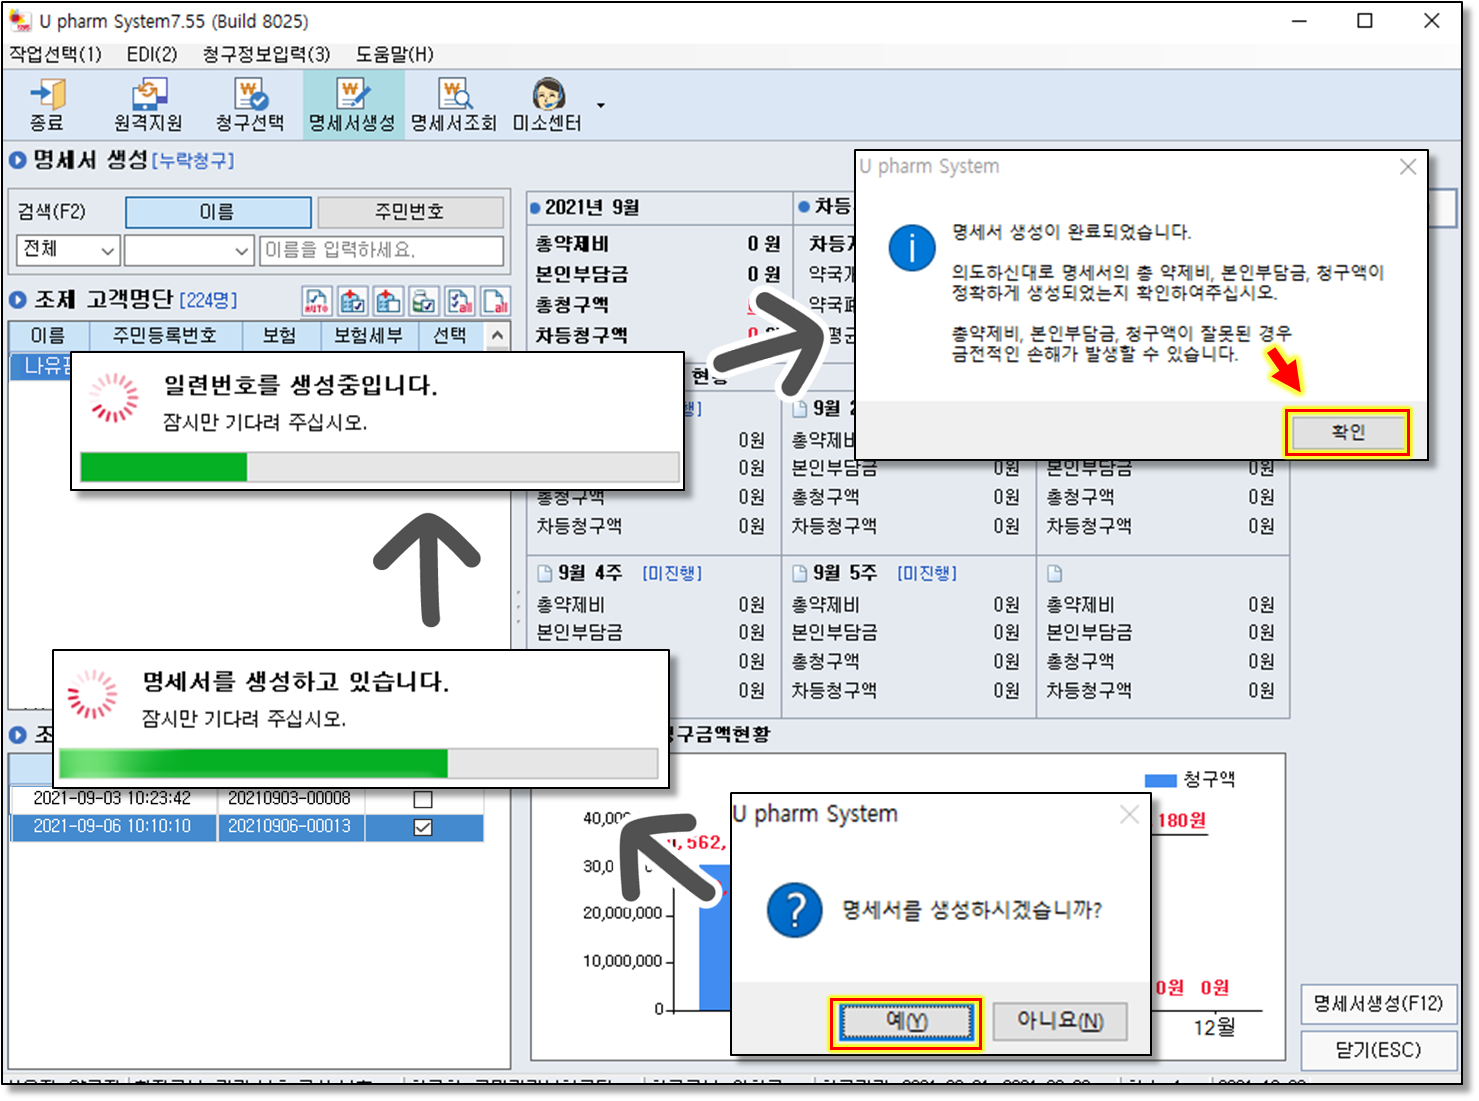This screenshot has width=1479, height=1101.
Task: Check the 20210903-00008 row checkbox
Action: tap(423, 799)
